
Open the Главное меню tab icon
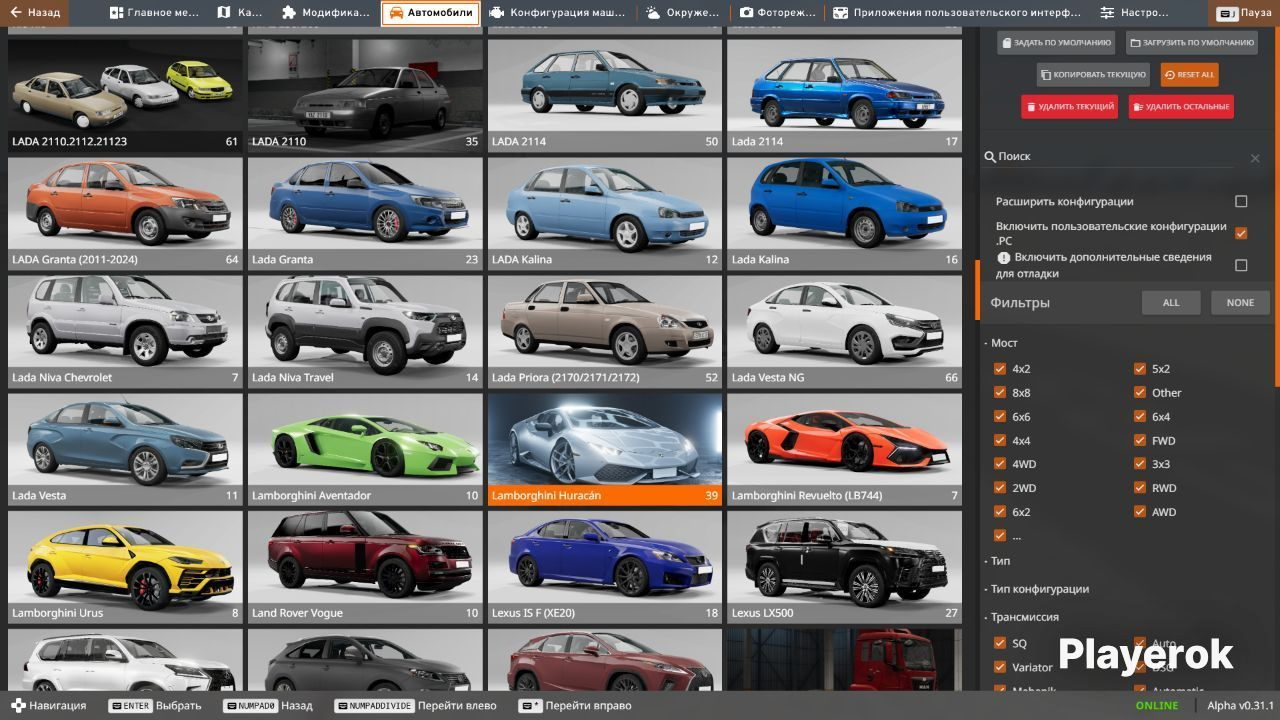(x=117, y=13)
